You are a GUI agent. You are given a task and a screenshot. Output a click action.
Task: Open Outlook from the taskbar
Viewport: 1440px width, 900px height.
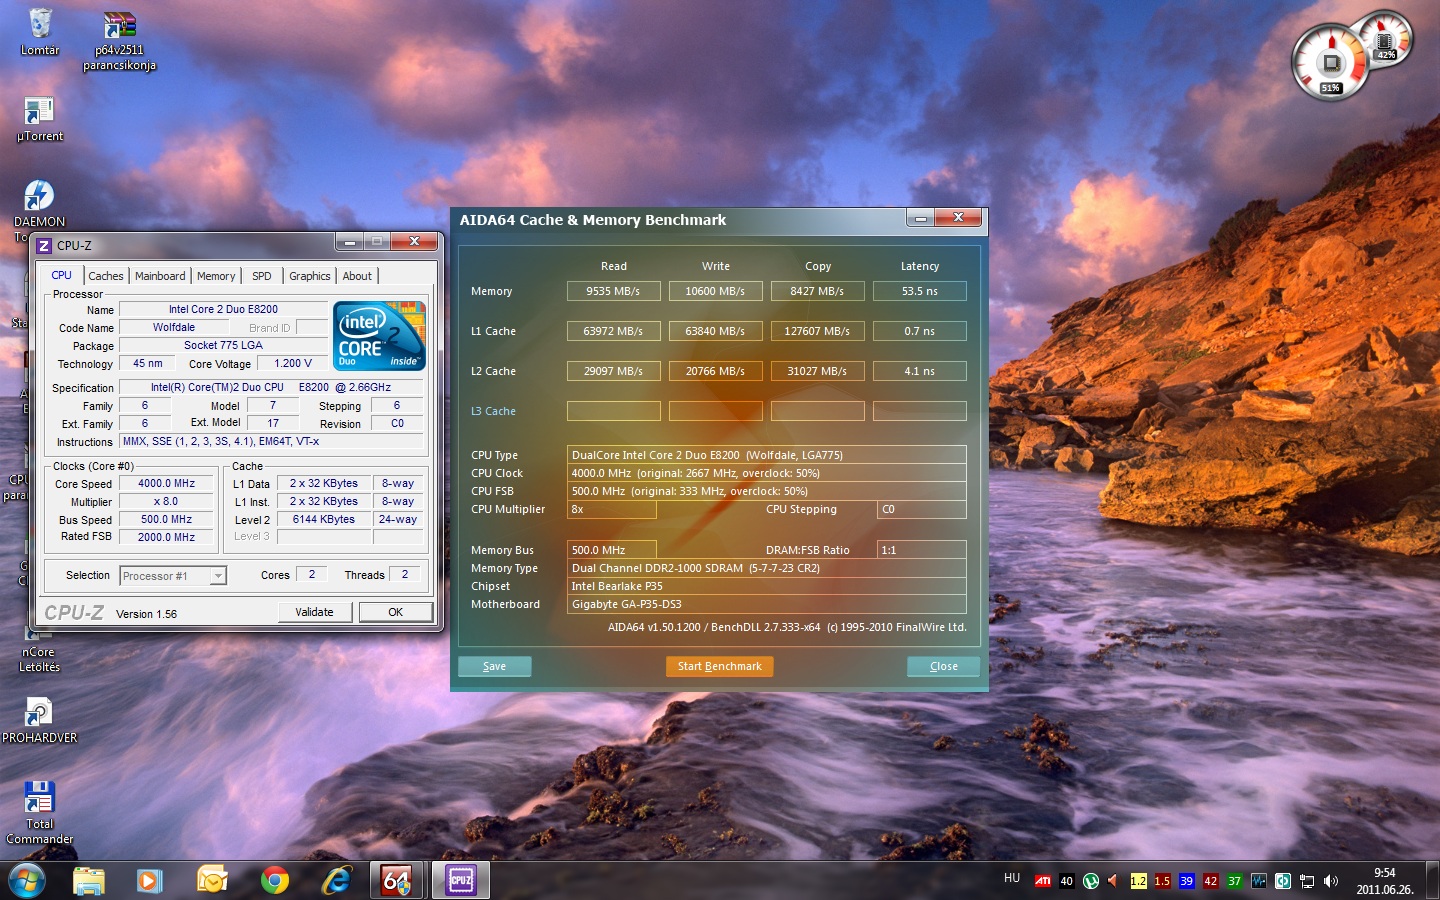212,880
